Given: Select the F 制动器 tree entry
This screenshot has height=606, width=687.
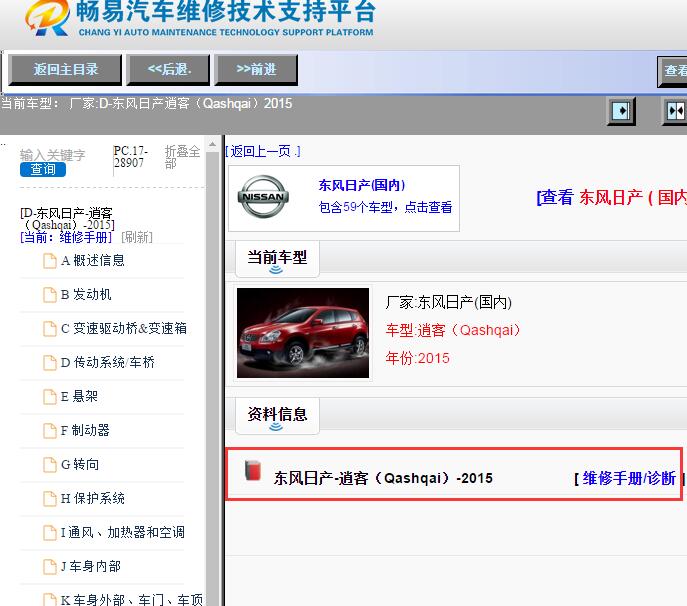Looking at the screenshot, I should (x=85, y=430).
